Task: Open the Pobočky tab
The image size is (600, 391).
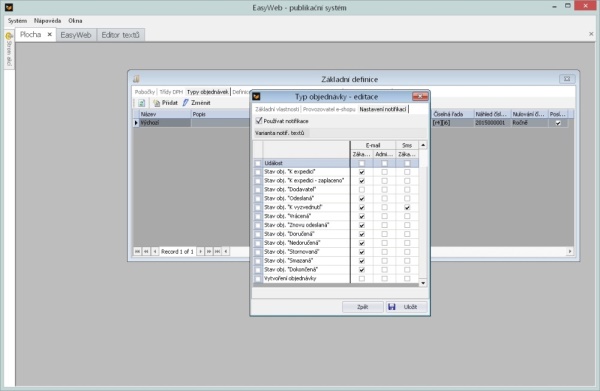Action: click(x=145, y=92)
